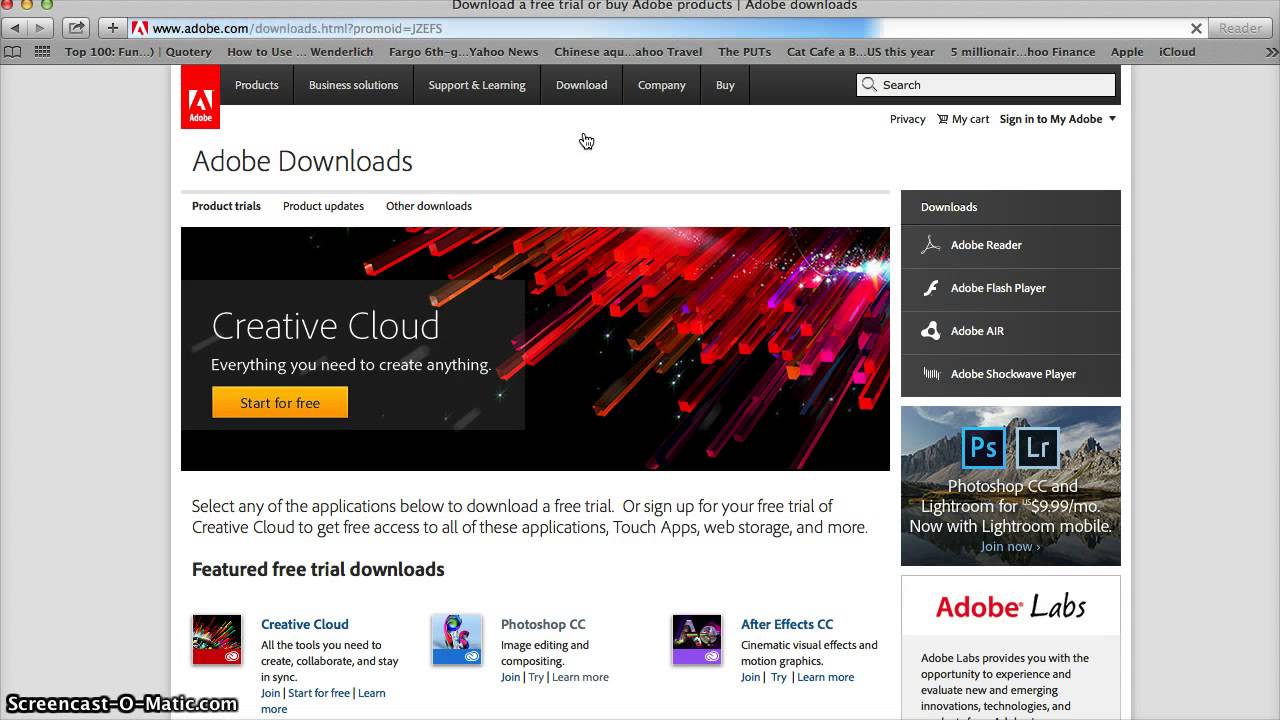Open the Adobe Reader download link

[x=986, y=245]
